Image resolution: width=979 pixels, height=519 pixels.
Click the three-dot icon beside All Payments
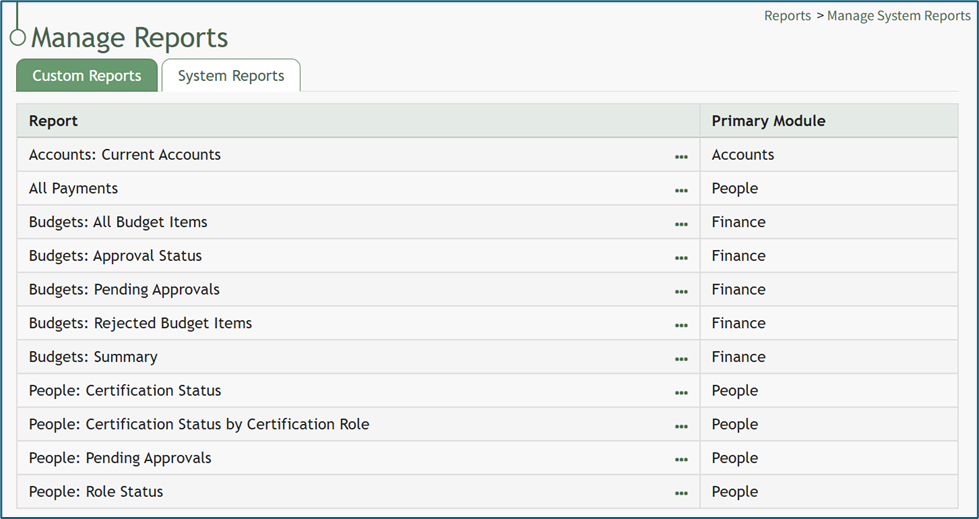click(x=681, y=190)
